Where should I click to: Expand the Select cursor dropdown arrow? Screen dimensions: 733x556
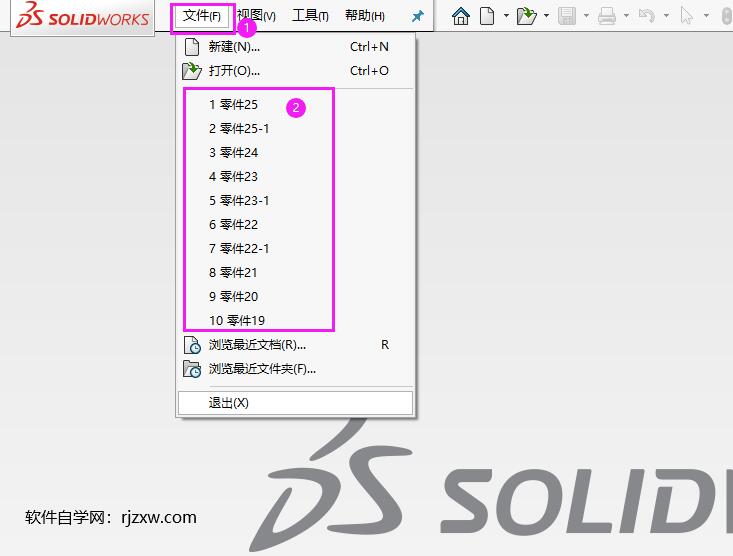click(x=706, y=16)
